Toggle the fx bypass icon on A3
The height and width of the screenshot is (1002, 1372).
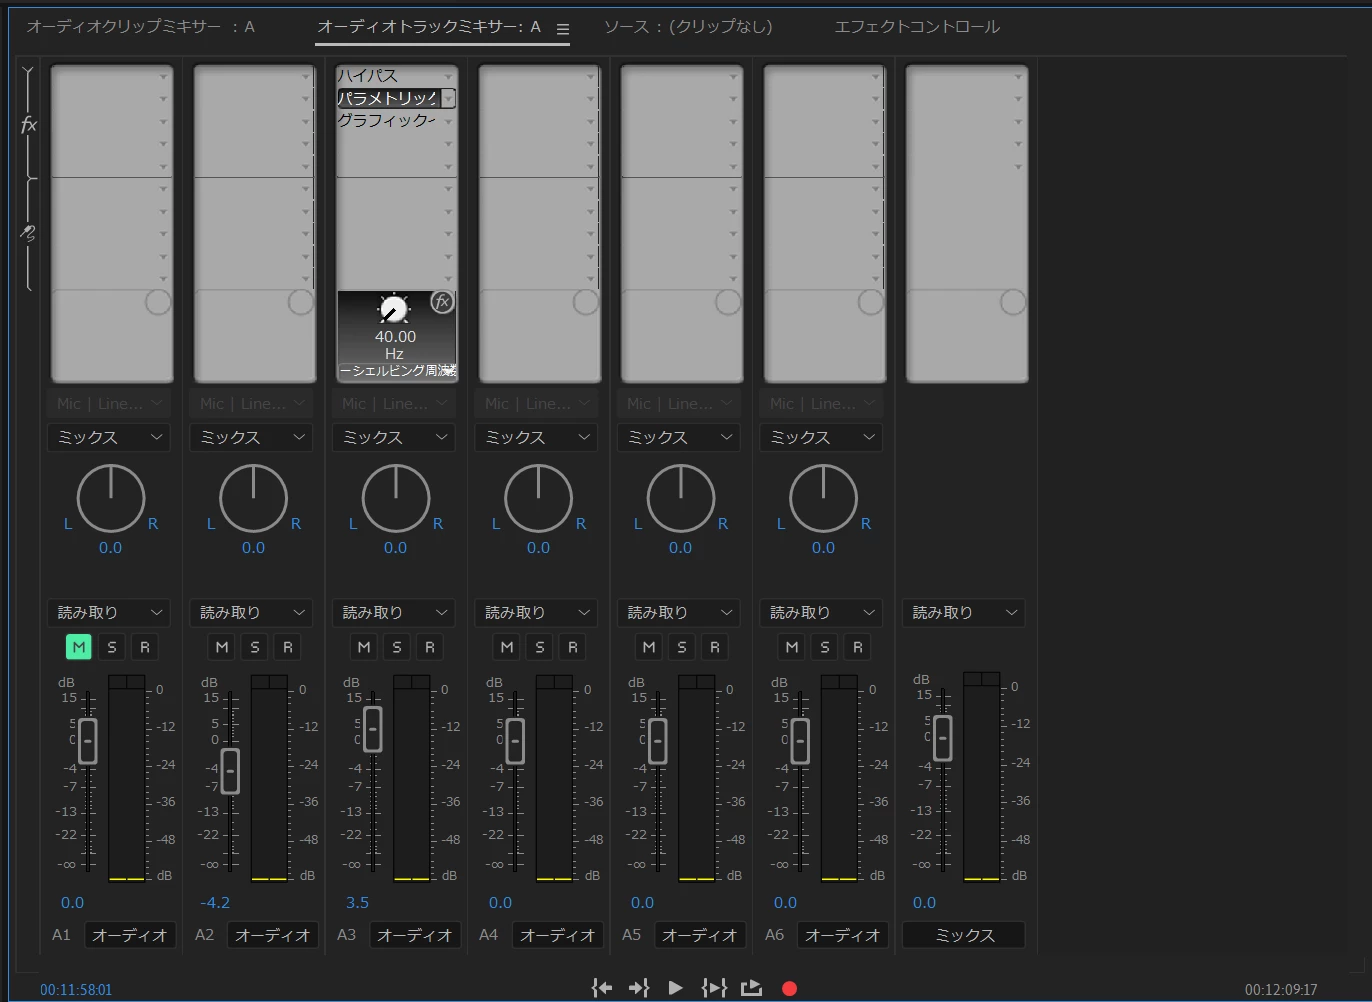tap(442, 301)
